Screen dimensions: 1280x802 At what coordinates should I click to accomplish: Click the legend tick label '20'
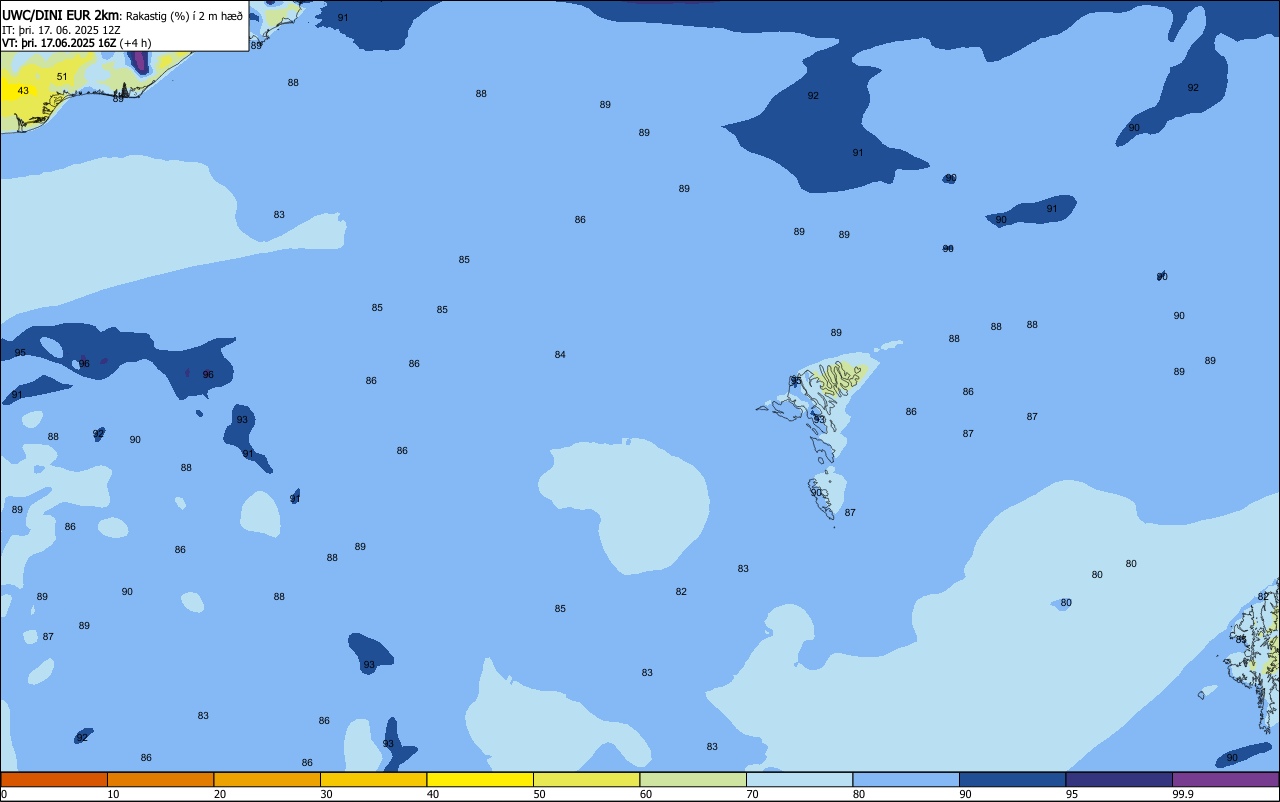click(219, 794)
